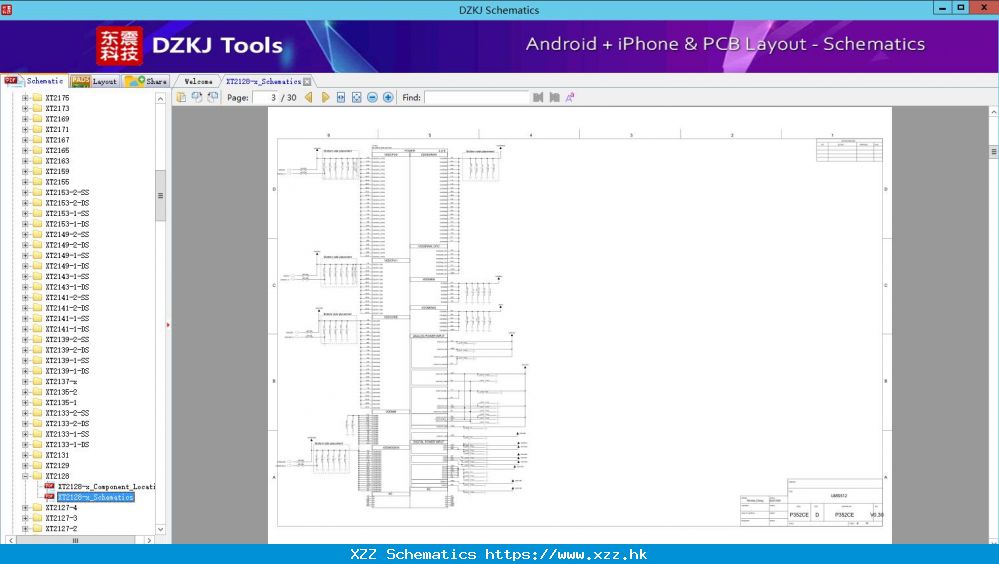The width and height of the screenshot is (999, 564).
Task: Expand the XT2169 folder
Action: [25, 119]
